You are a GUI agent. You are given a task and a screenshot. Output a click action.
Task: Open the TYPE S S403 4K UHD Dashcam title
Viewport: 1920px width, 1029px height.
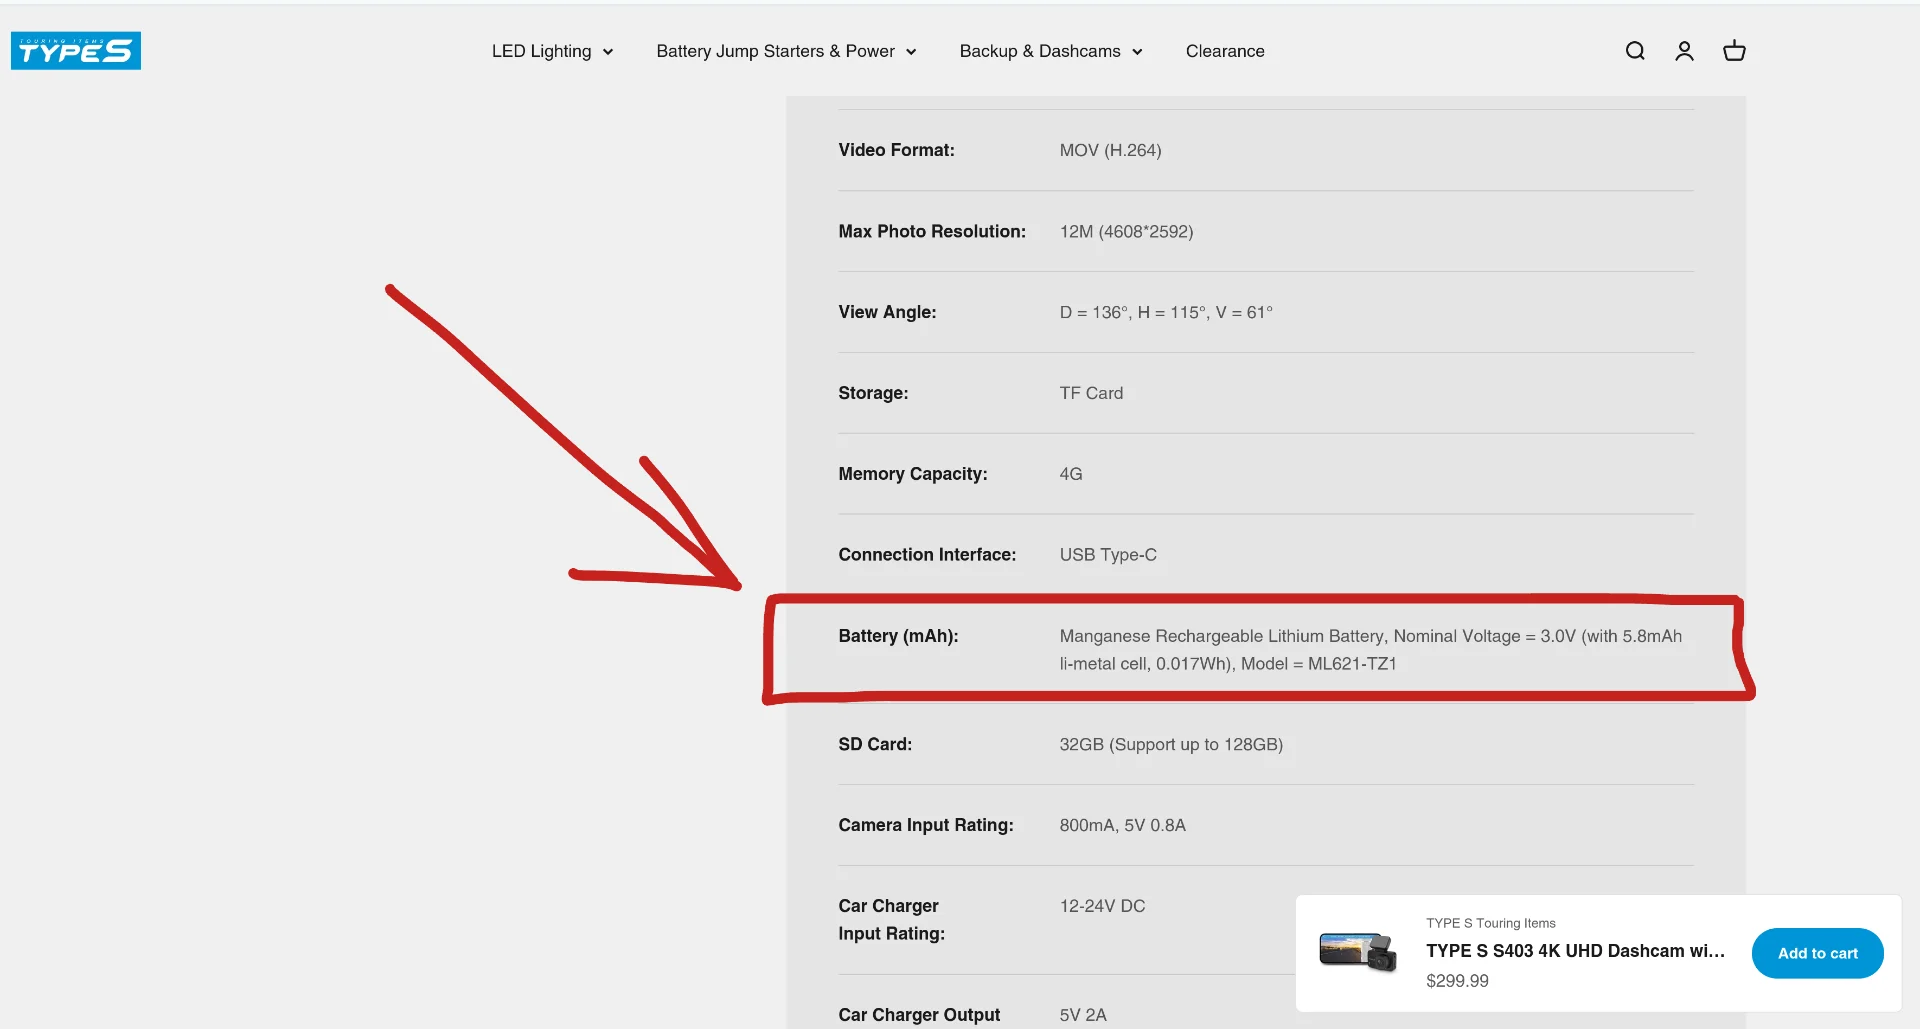point(1575,951)
